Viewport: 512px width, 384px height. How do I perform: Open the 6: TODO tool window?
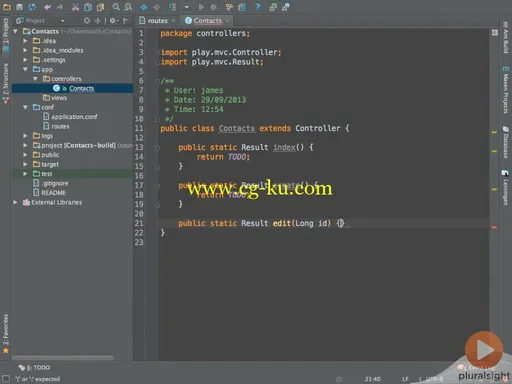point(34,367)
